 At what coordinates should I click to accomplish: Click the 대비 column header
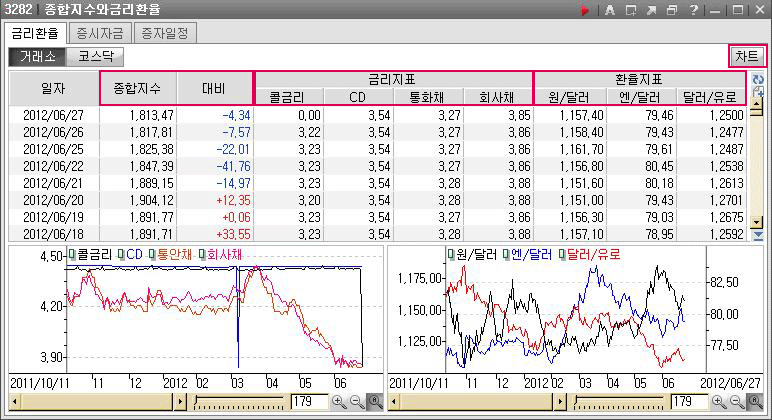[x=214, y=88]
